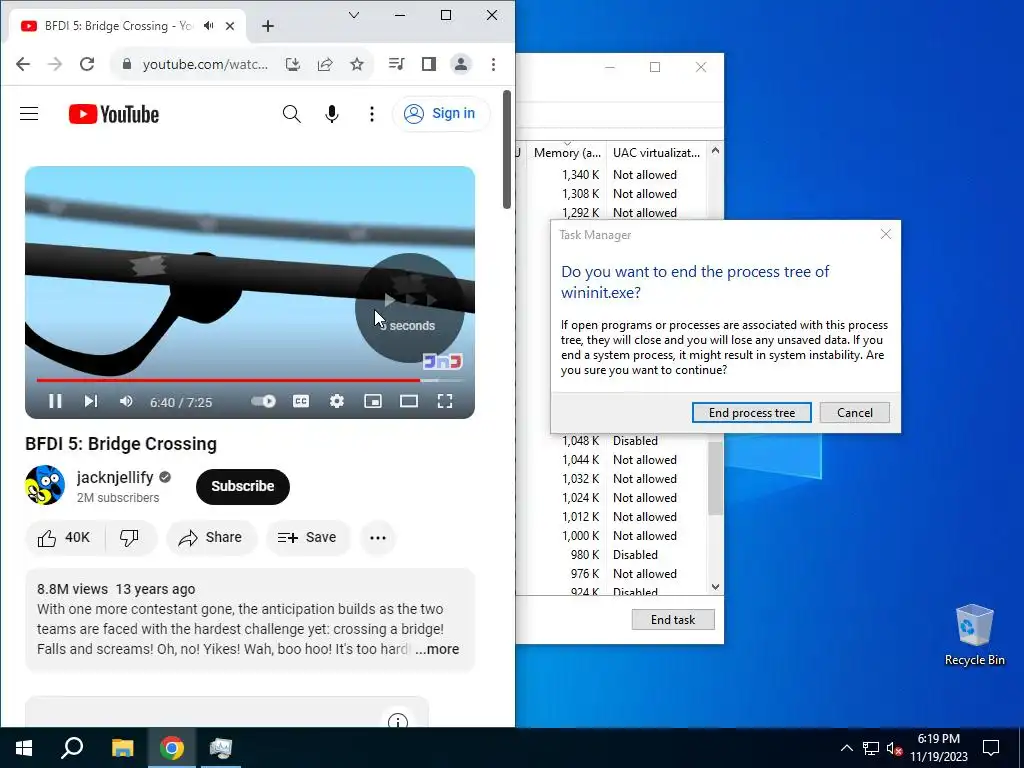The width and height of the screenshot is (1024, 768).
Task: Open YouTube search
Action: pyautogui.click(x=291, y=114)
